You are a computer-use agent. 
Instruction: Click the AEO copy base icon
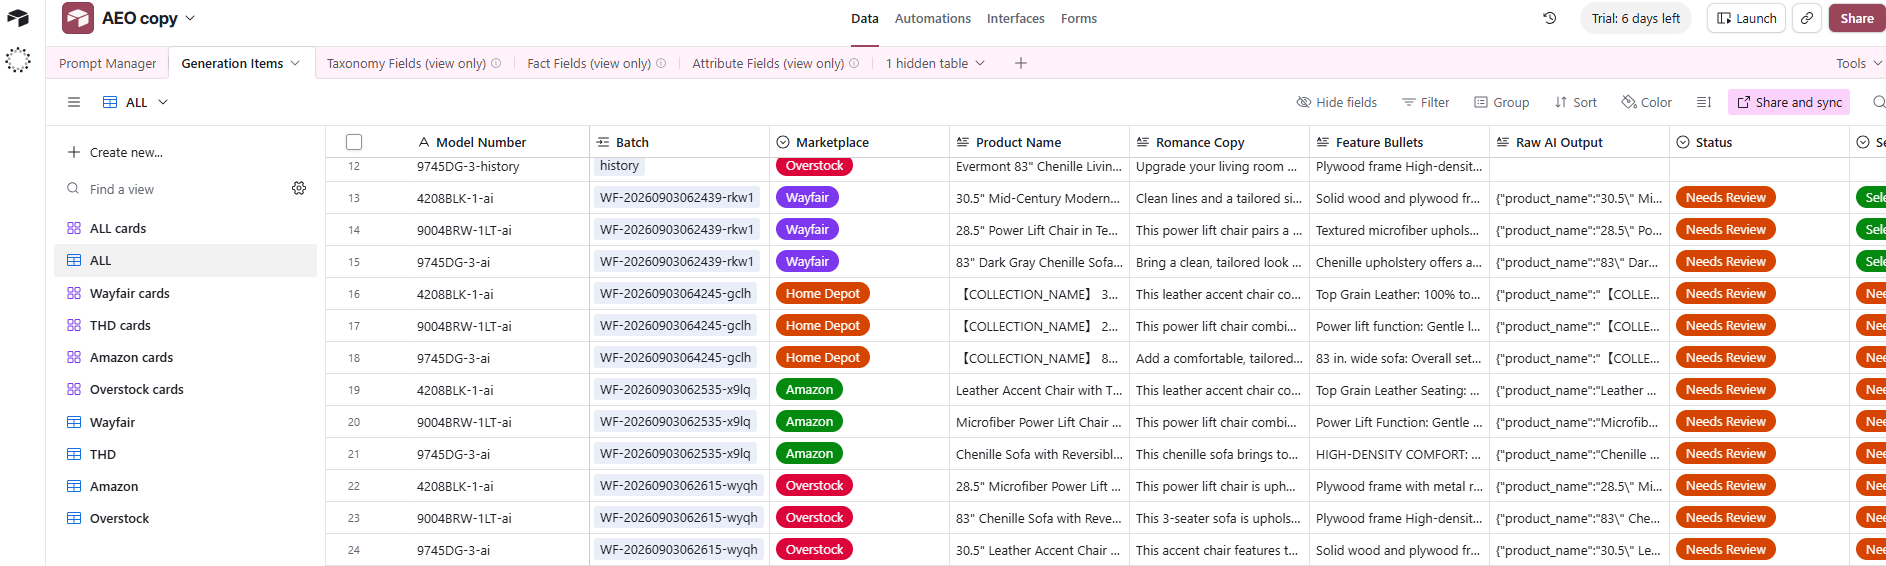78,18
